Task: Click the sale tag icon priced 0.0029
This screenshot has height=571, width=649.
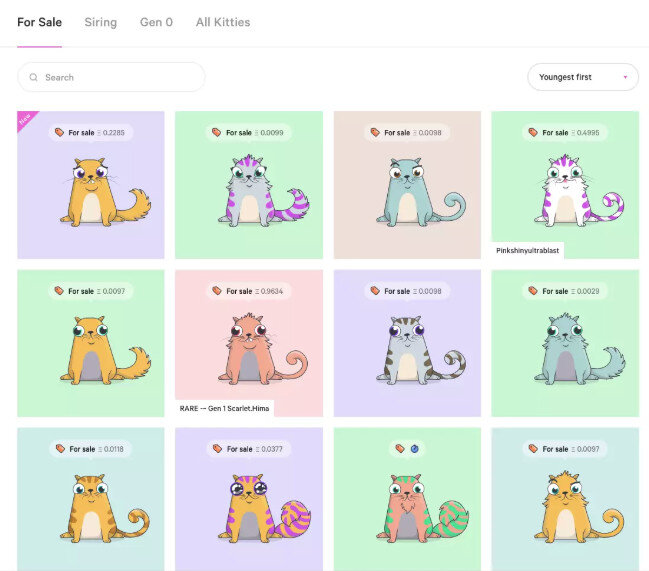Action: [x=533, y=291]
